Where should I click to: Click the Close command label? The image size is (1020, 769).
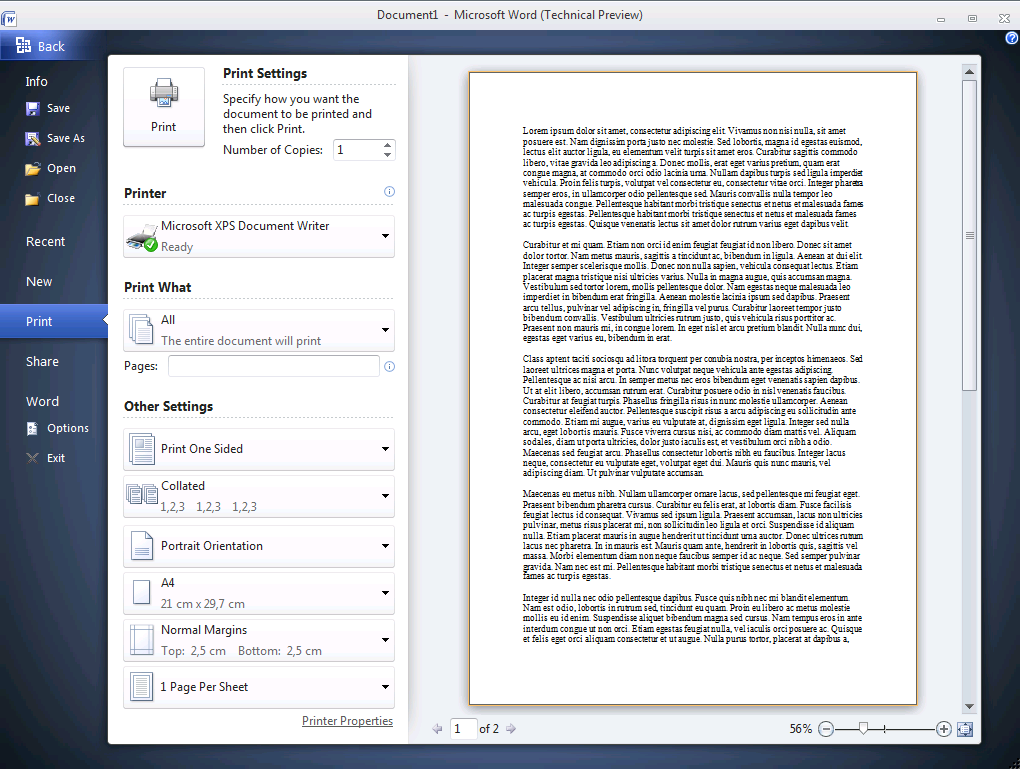click(x=60, y=198)
